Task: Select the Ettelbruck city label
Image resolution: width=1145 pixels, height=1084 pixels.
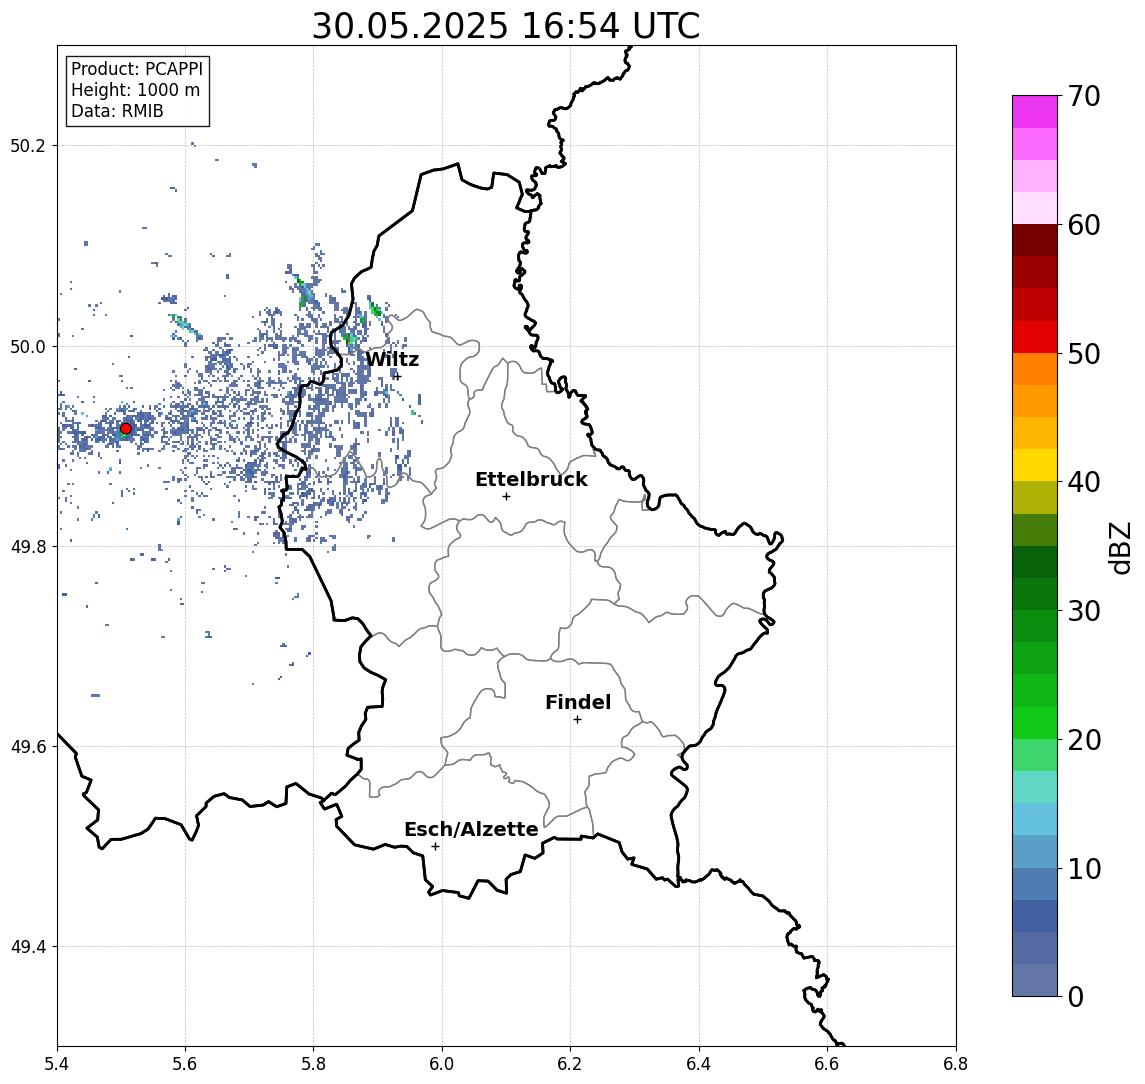Action: (531, 479)
